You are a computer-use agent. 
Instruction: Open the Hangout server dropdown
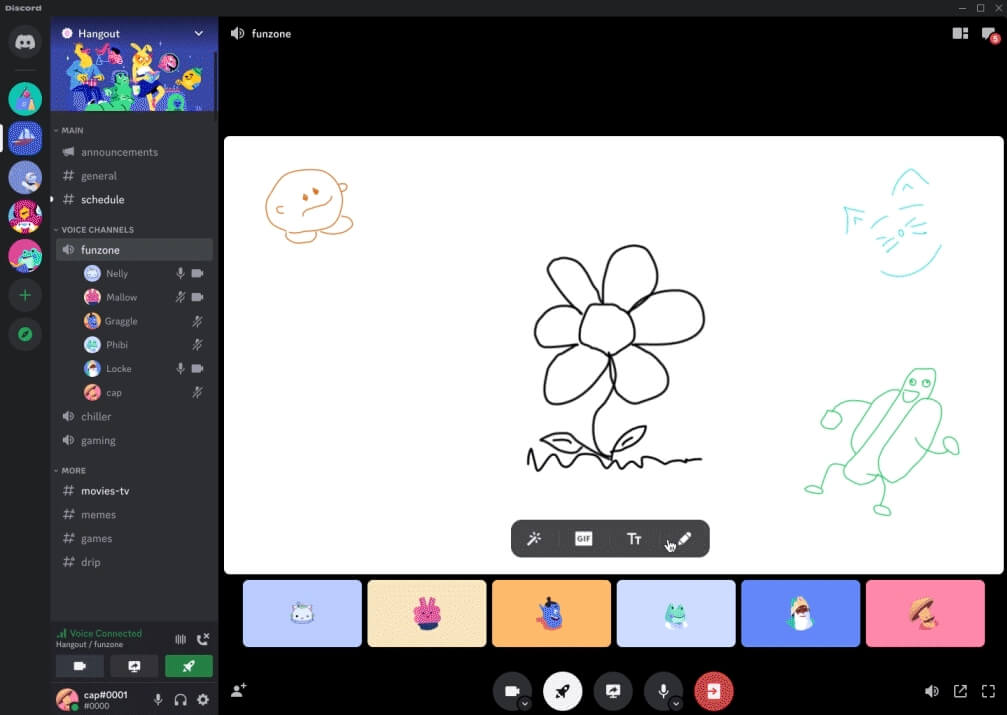coord(198,33)
